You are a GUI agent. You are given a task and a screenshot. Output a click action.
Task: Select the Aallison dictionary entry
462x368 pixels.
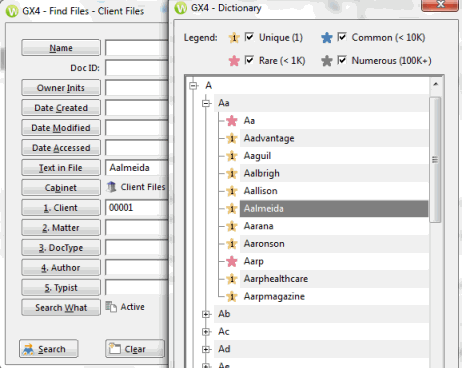pyautogui.click(x=260, y=191)
